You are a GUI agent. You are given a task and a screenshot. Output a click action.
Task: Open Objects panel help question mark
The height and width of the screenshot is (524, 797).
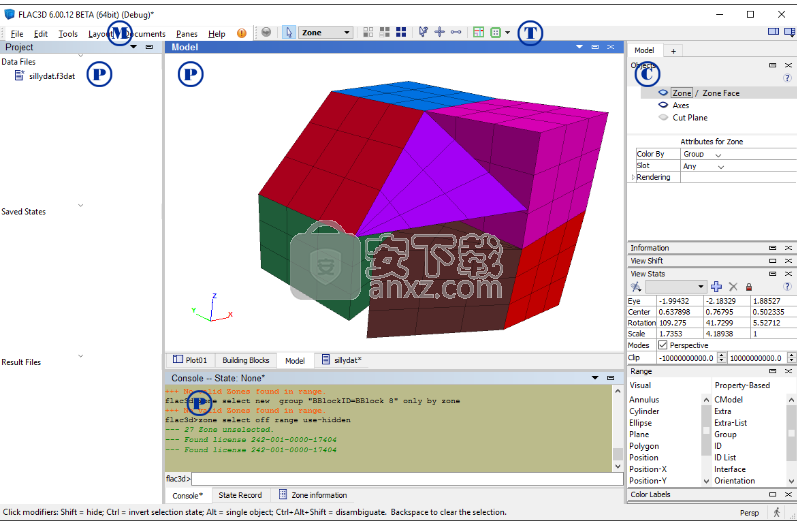tap(787, 78)
